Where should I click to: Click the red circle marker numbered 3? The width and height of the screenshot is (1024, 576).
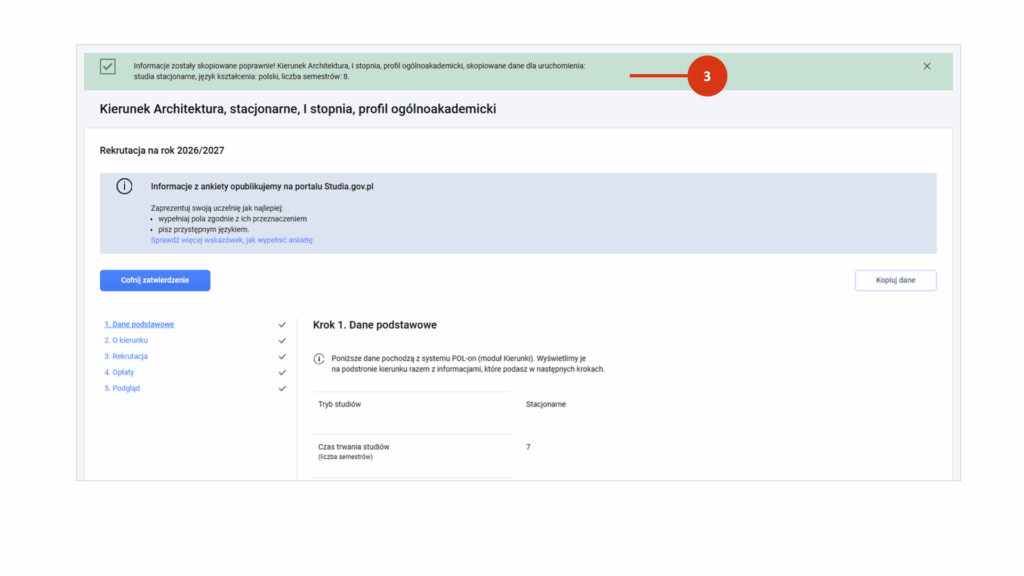tap(707, 76)
